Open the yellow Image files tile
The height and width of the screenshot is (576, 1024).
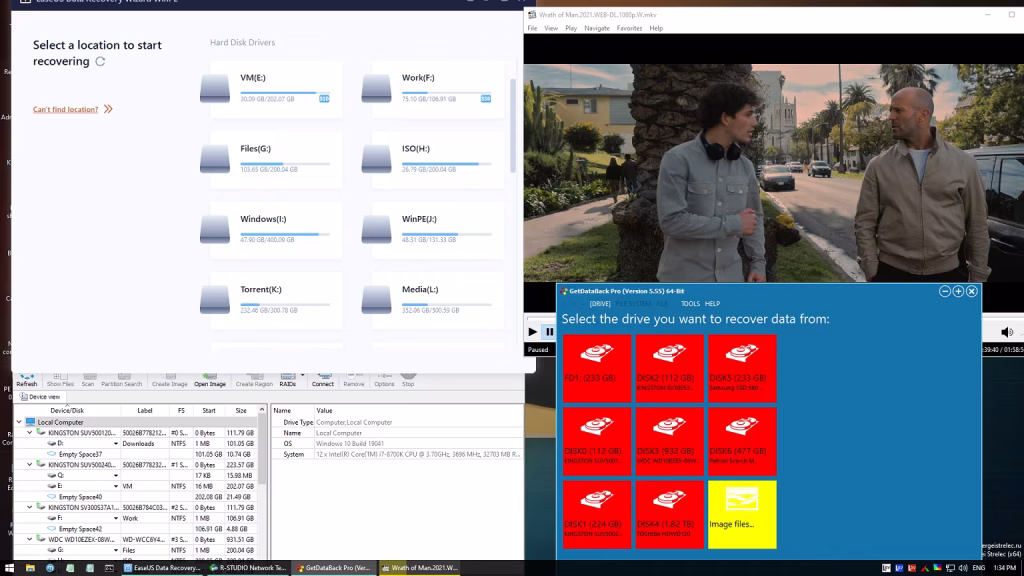pyautogui.click(x=742, y=514)
